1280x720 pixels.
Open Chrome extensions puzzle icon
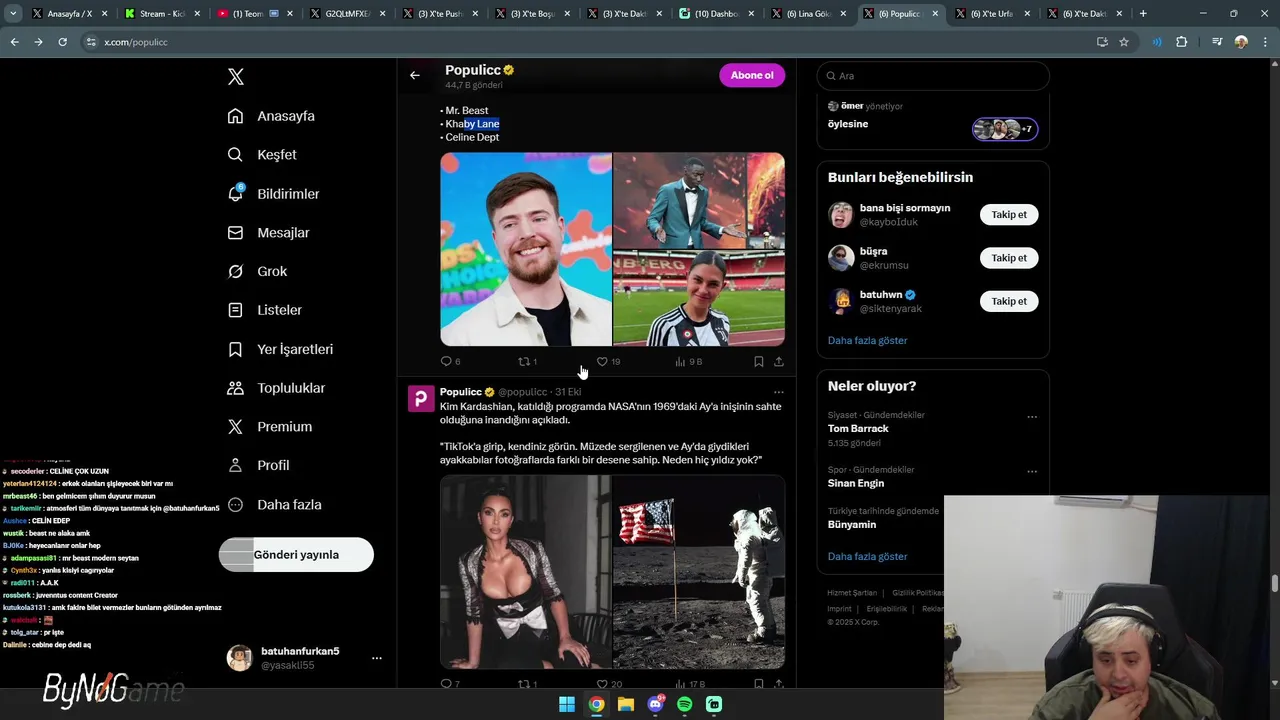[1181, 42]
